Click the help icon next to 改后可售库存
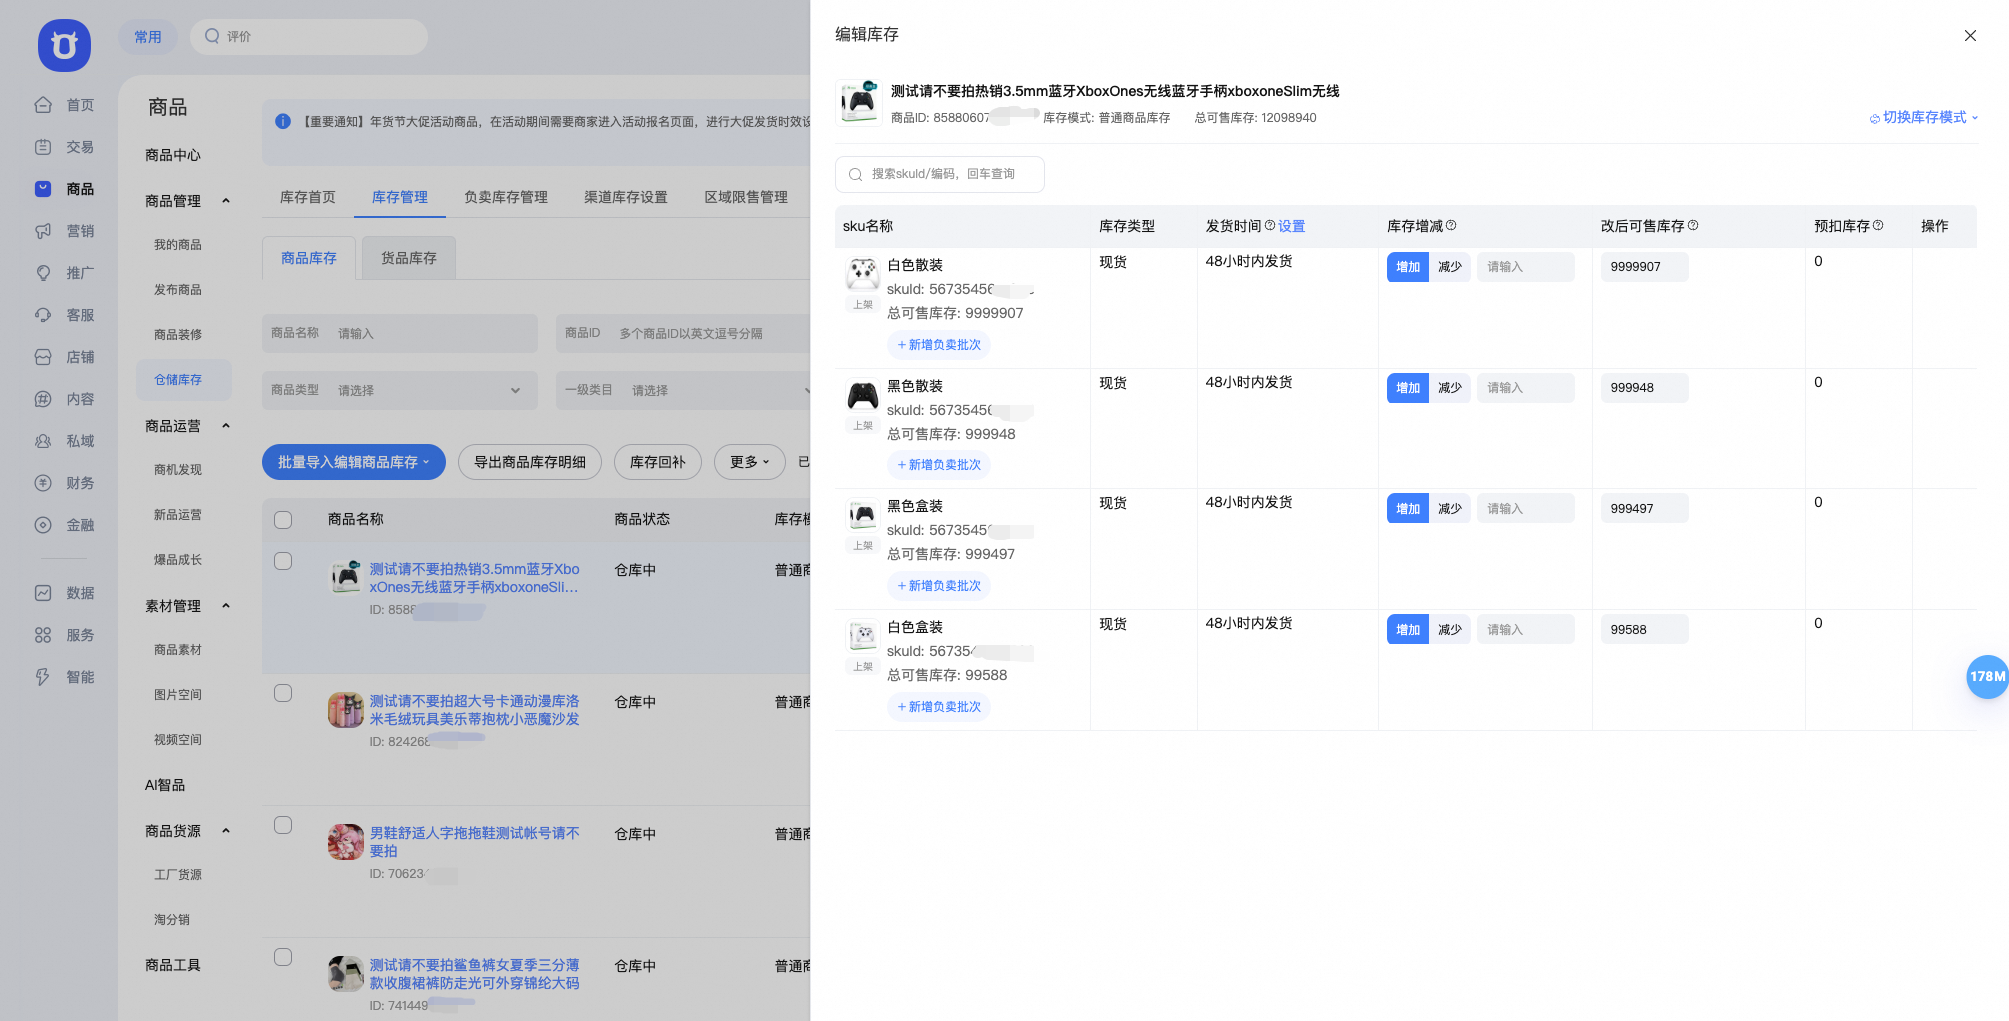 pyautogui.click(x=1693, y=225)
